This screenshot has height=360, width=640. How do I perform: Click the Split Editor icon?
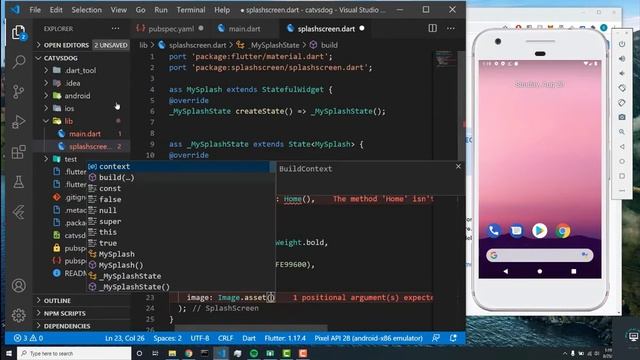click(x=432, y=28)
